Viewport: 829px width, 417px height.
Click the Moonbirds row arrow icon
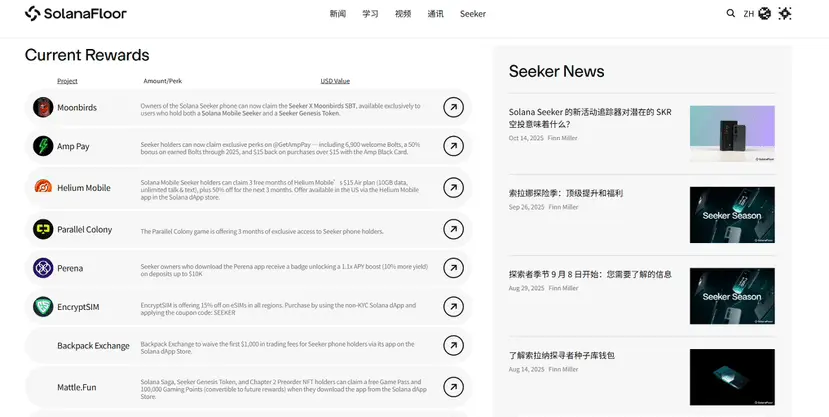(453, 107)
